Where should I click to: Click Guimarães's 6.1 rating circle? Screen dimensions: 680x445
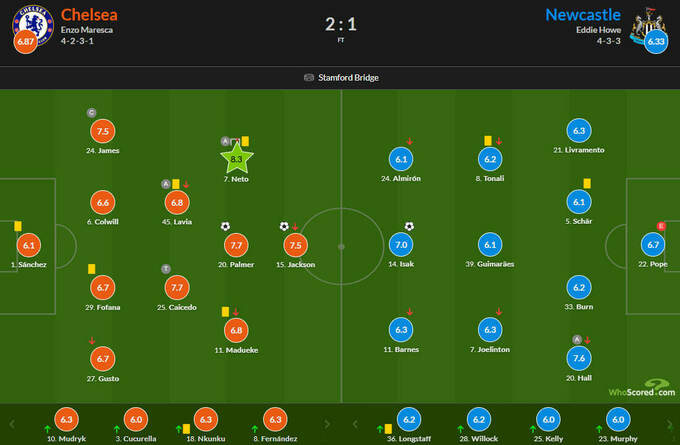pos(490,244)
